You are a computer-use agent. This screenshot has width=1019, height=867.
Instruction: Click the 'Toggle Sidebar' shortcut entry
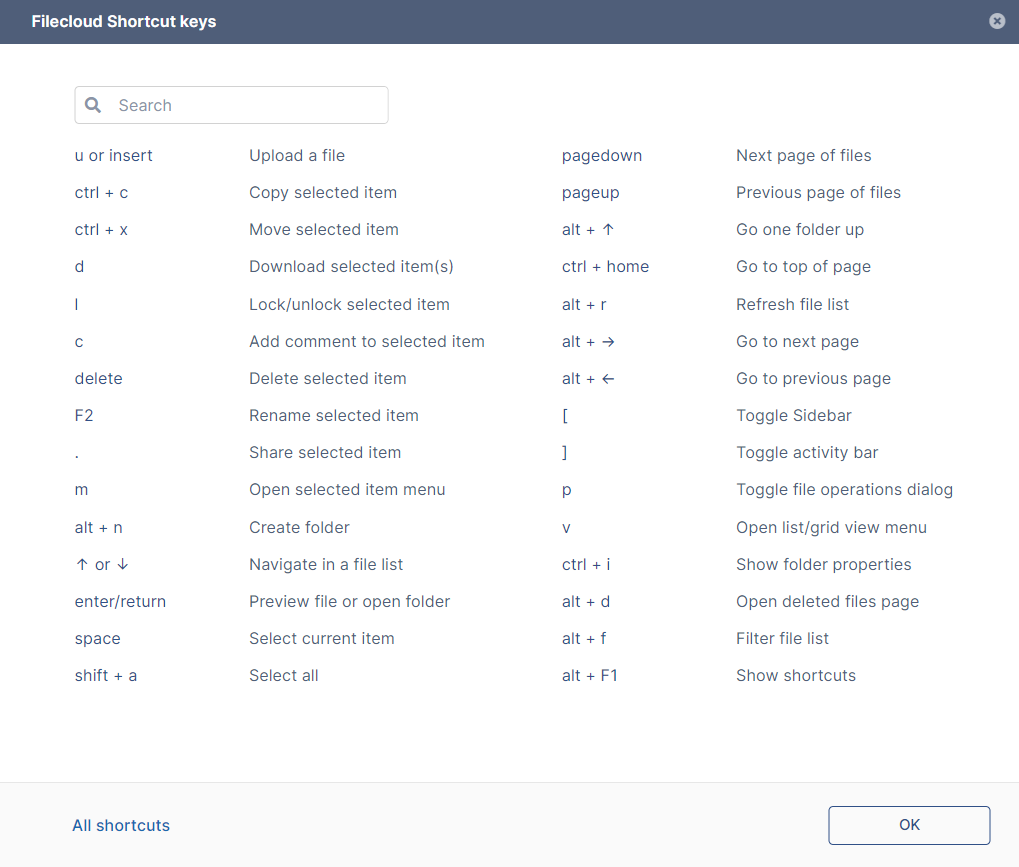[794, 415]
